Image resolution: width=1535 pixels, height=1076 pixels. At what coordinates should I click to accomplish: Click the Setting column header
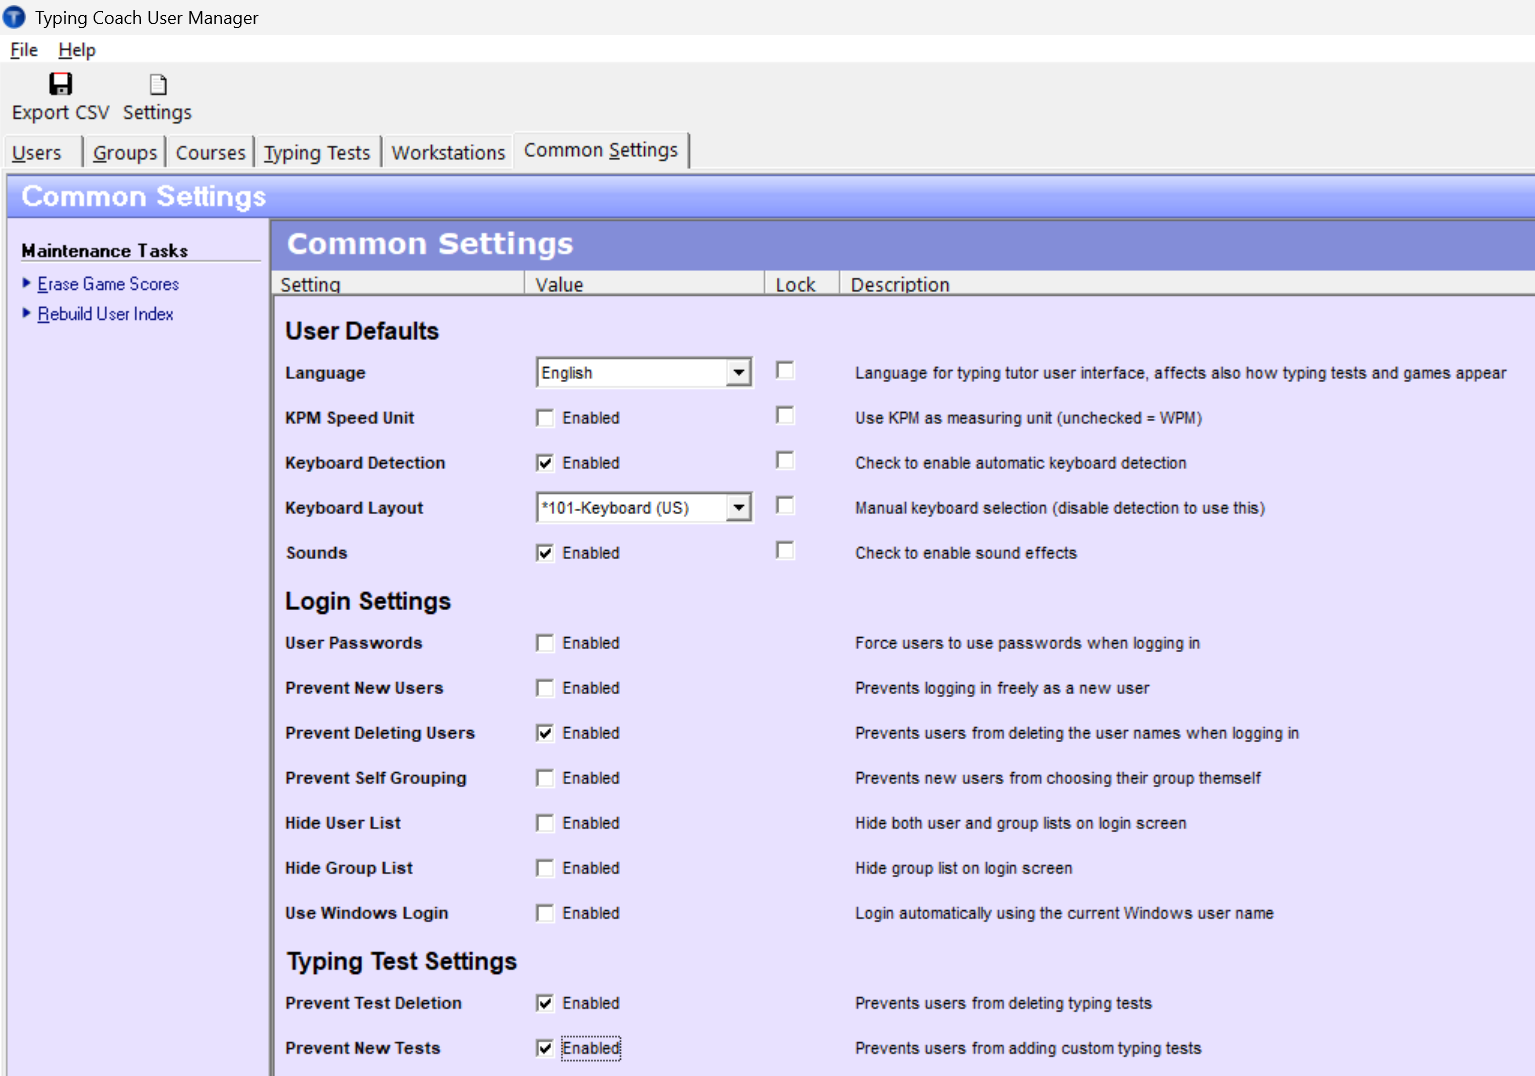[398, 284]
